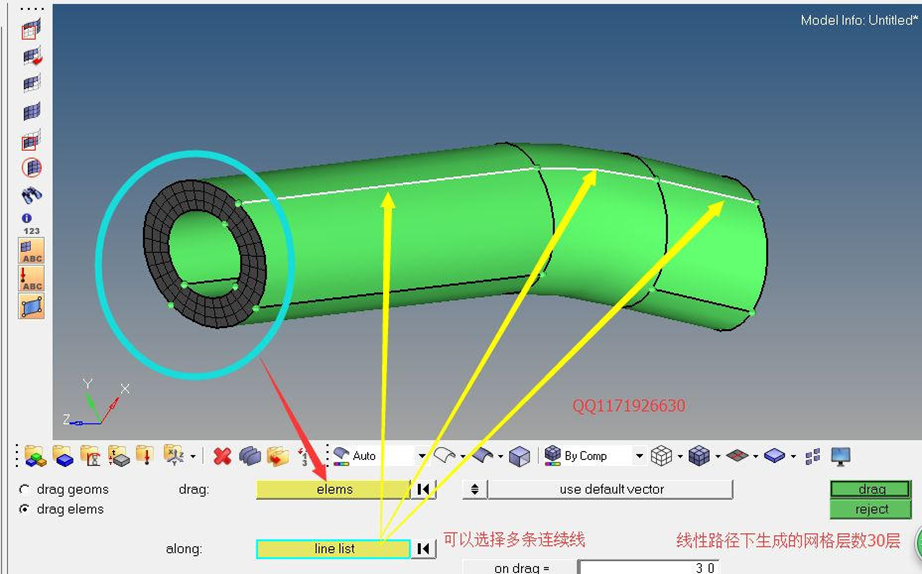Screen dimensions: 922x574
Task: Click the on drag value input field
Action: pyautogui.click(x=647, y=567)
